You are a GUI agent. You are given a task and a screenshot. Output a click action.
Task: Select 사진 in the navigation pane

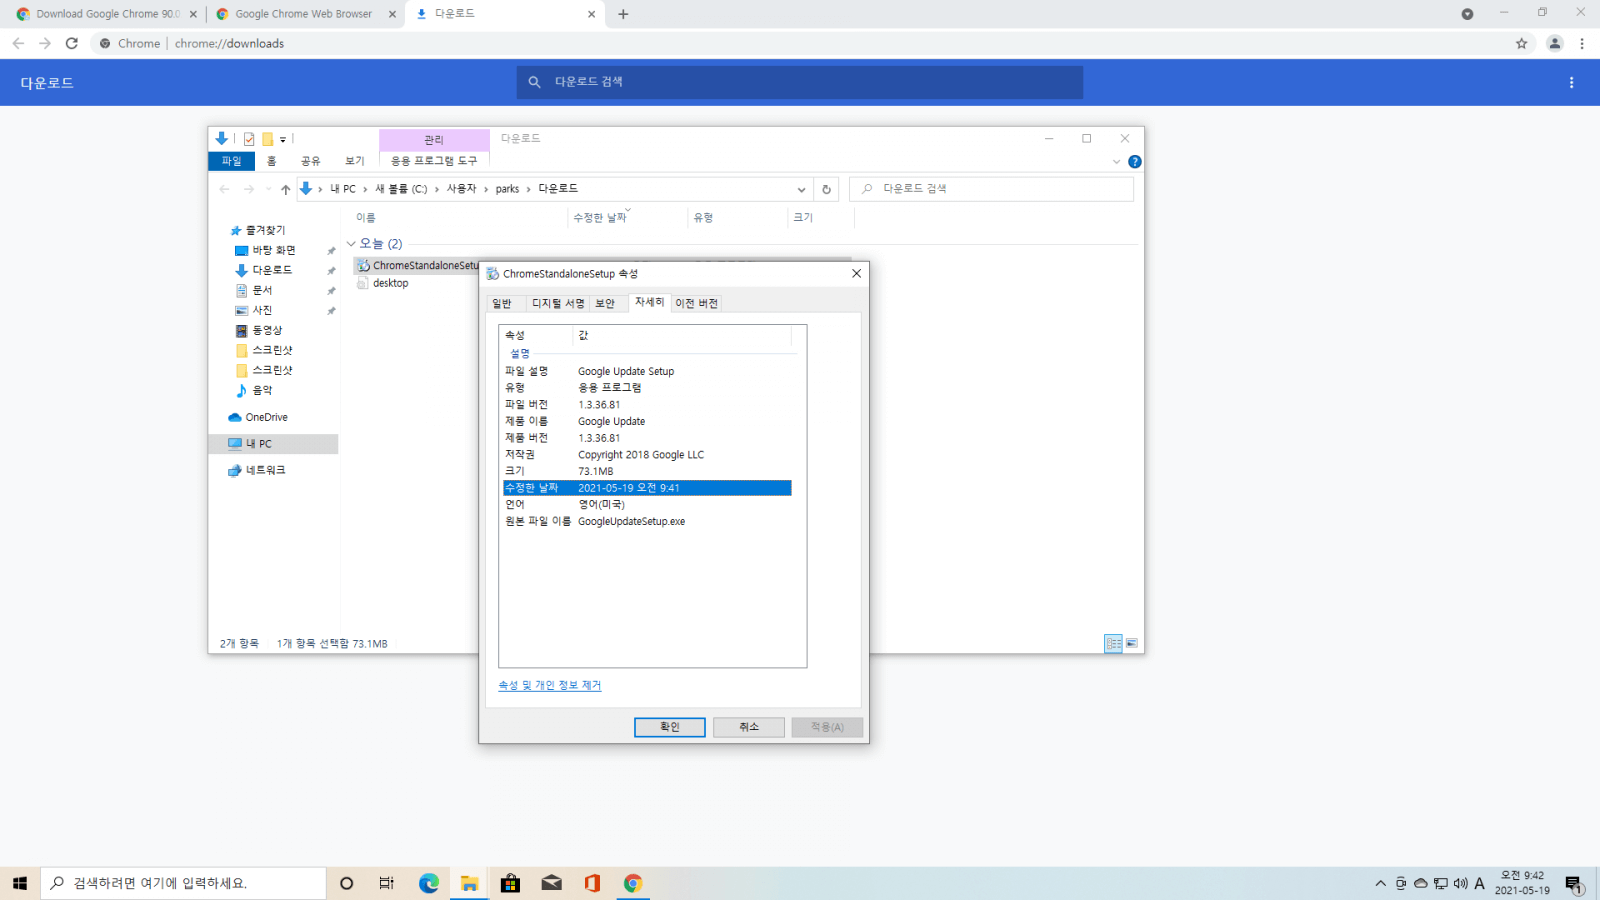coord(261,310)
